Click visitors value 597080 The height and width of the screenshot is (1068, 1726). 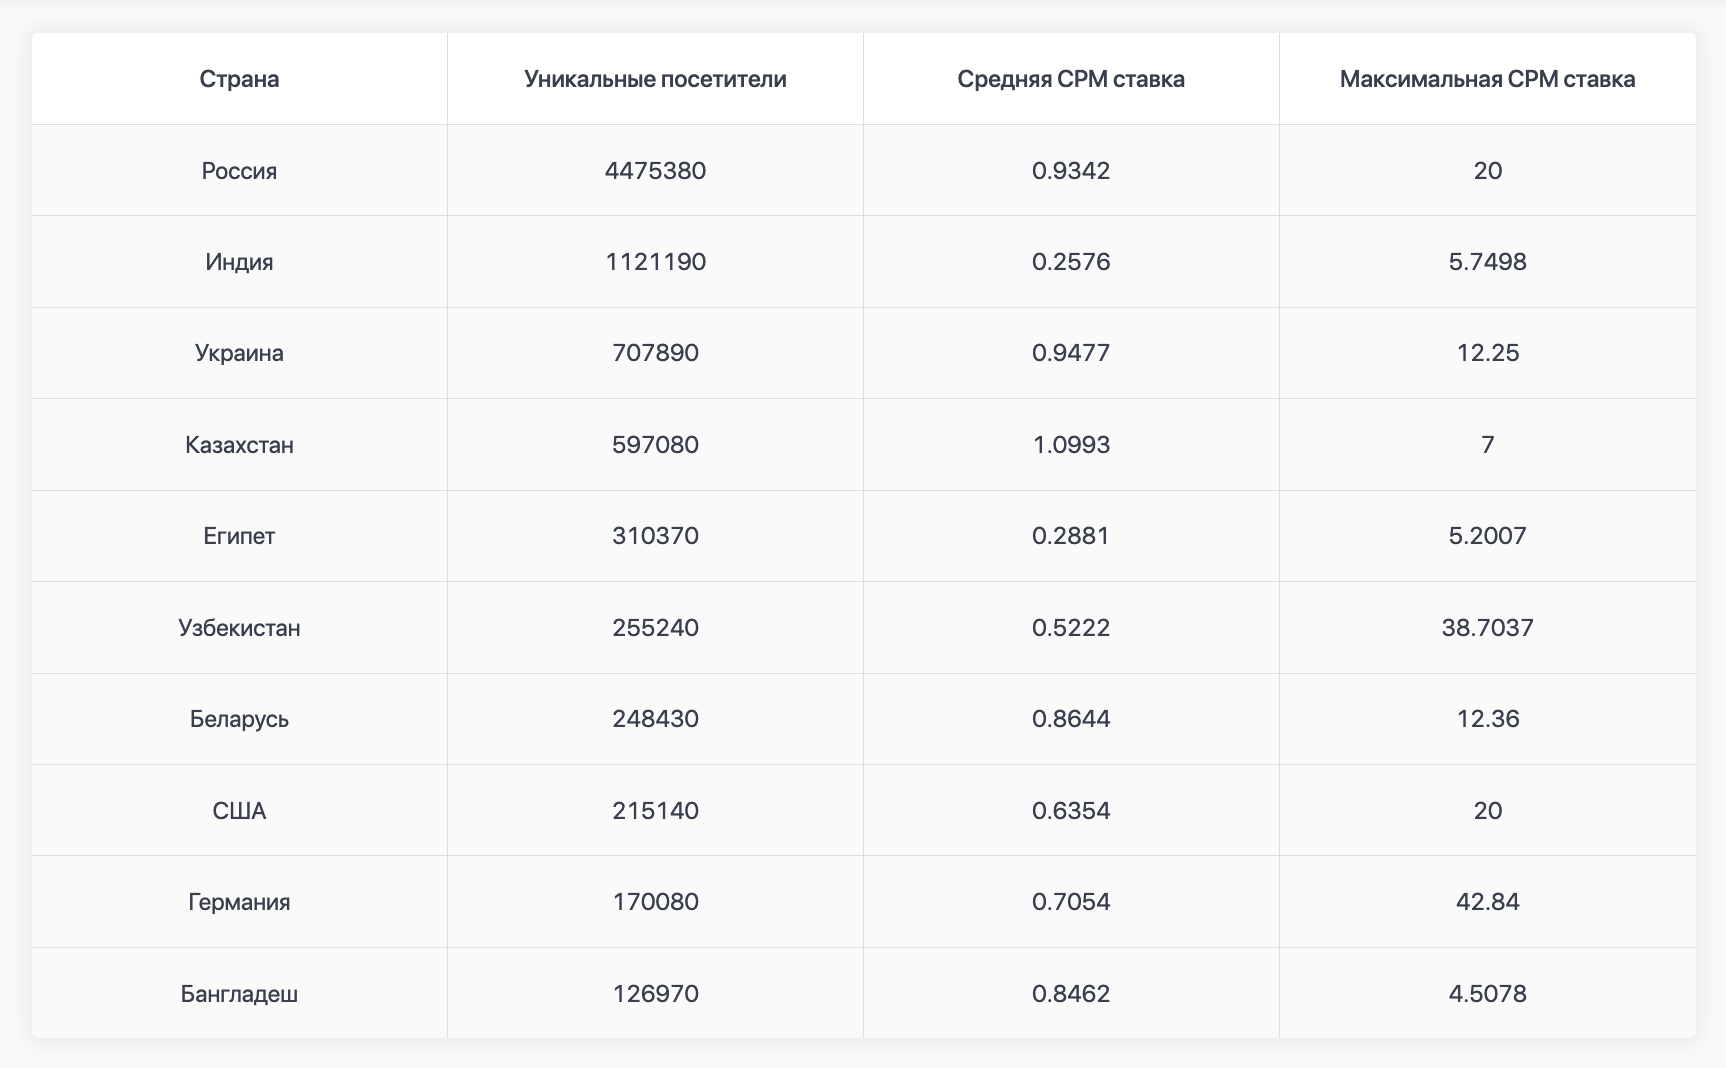(x=655, y=445)
